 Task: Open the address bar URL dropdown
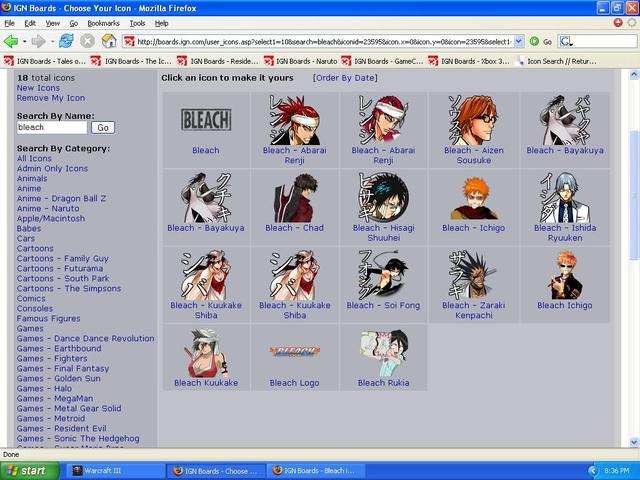(518, 41)
